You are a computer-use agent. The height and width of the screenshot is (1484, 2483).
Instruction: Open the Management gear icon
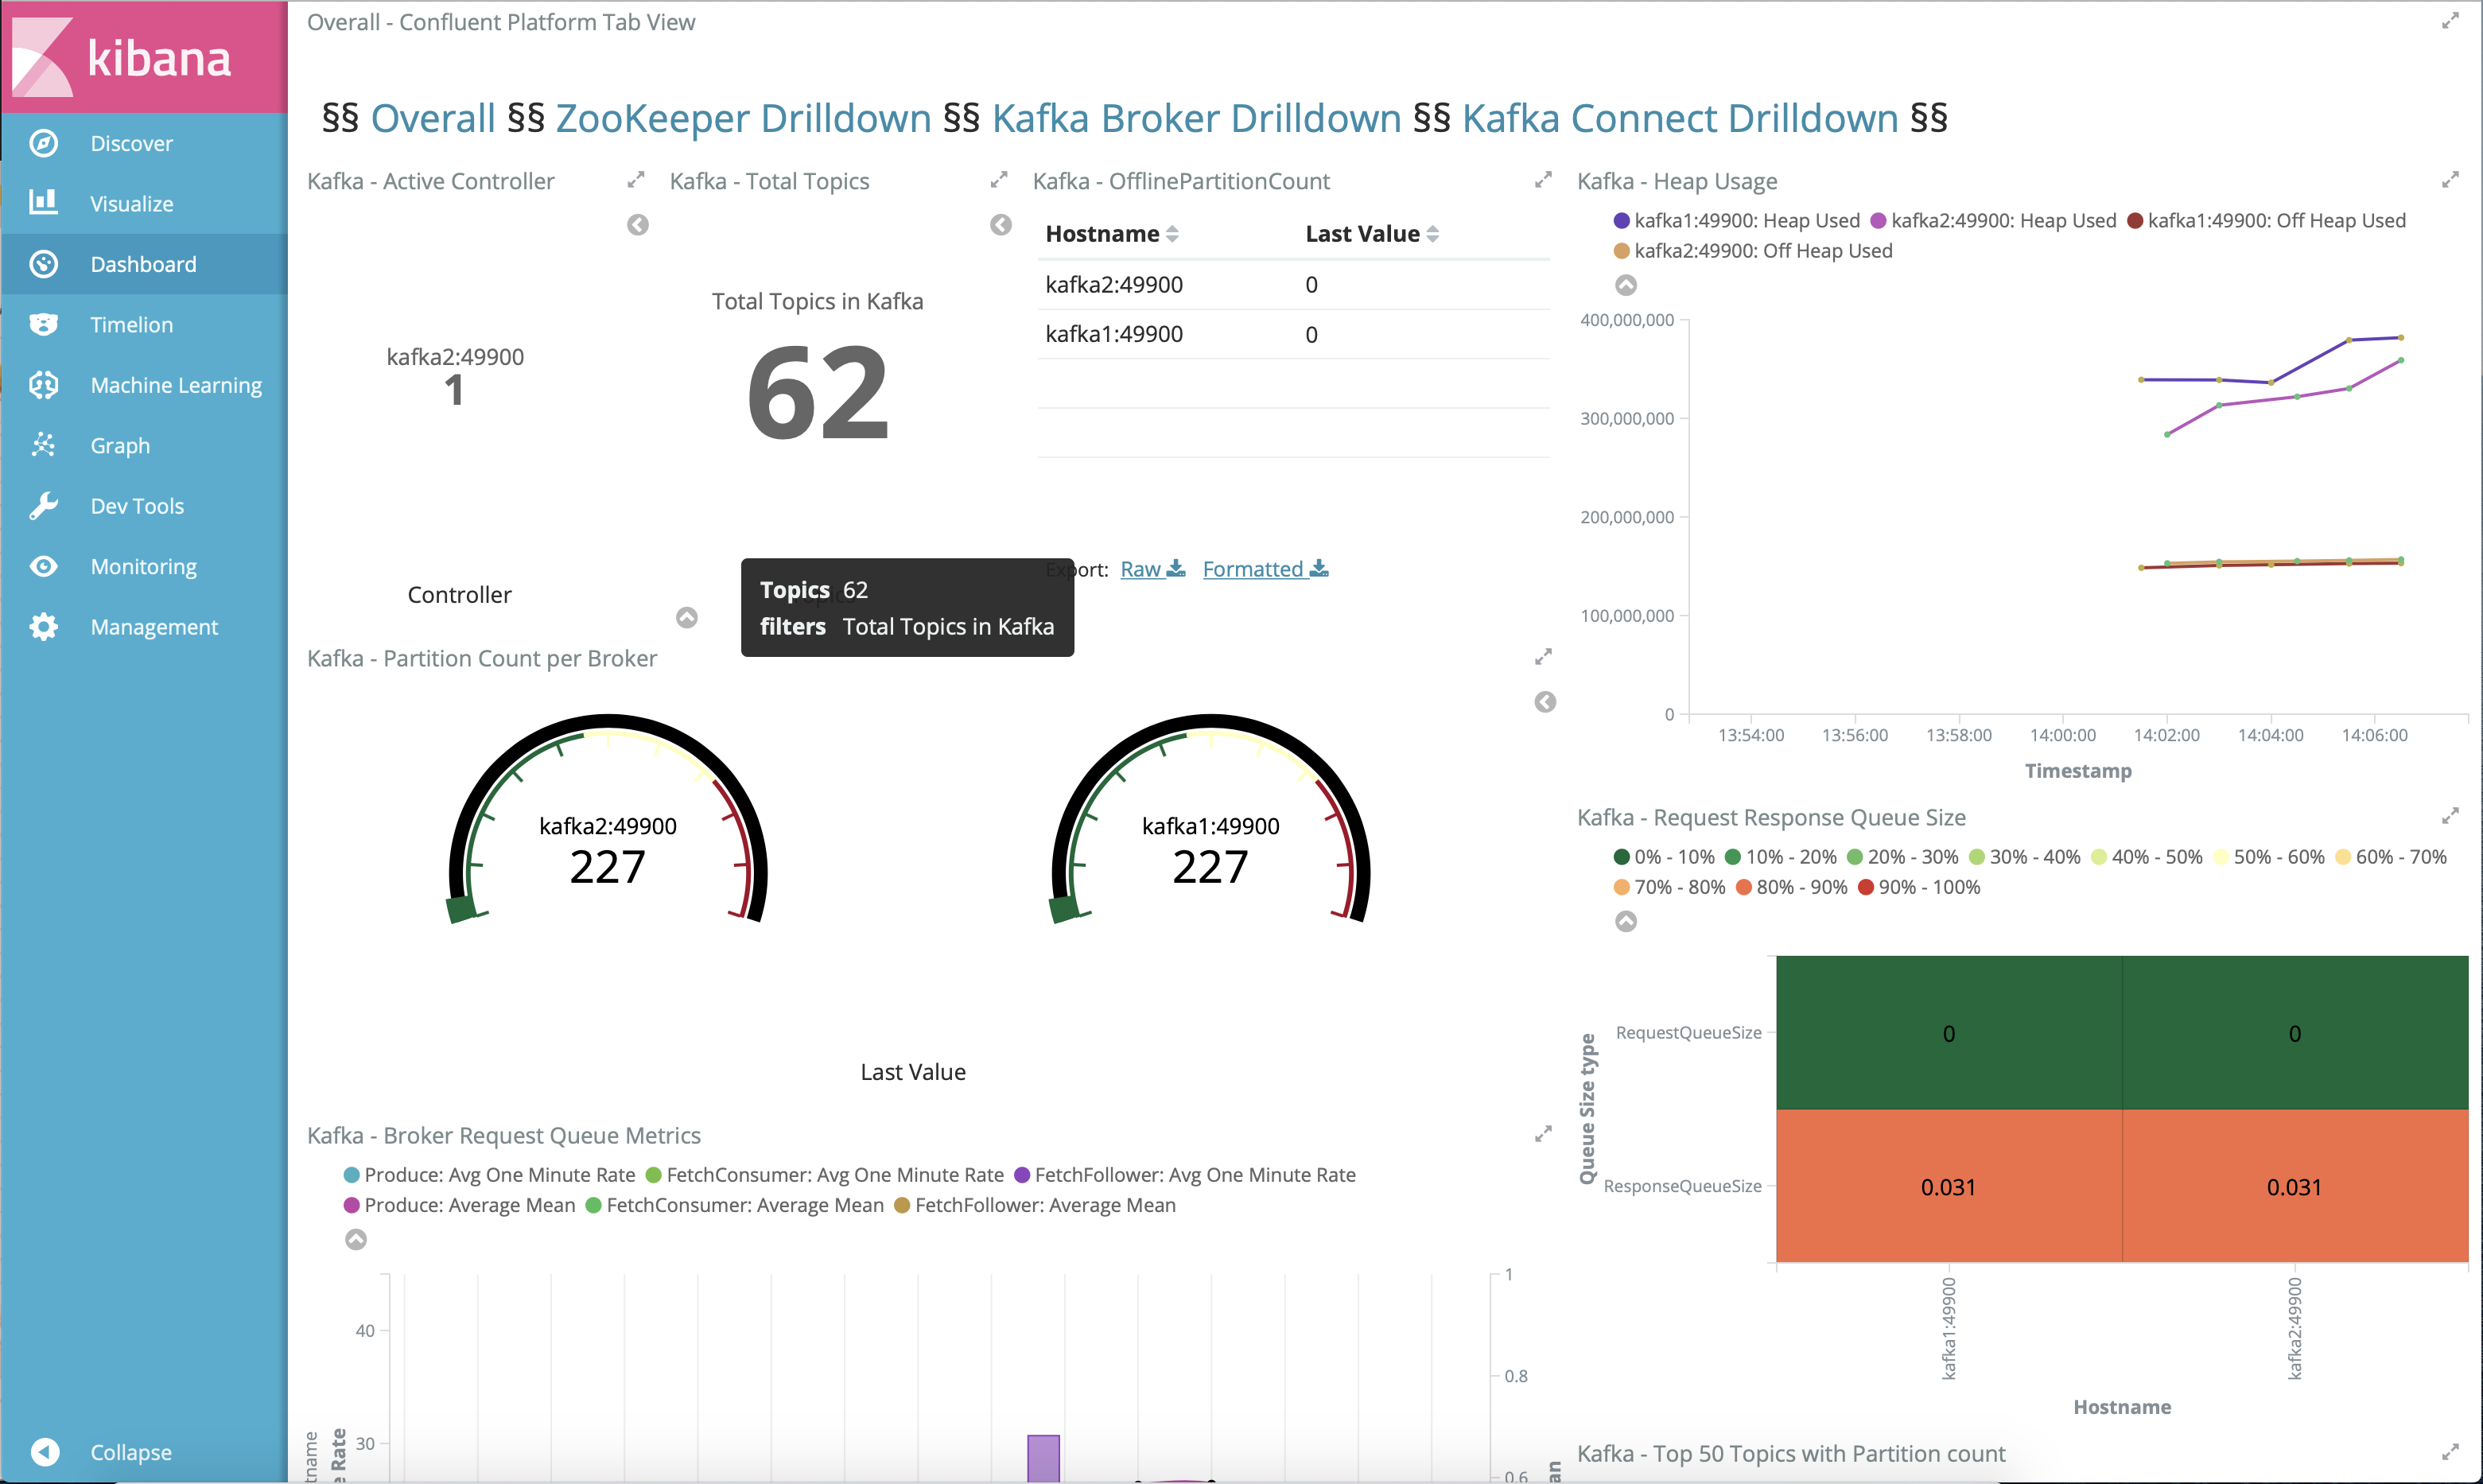(43, 627)
